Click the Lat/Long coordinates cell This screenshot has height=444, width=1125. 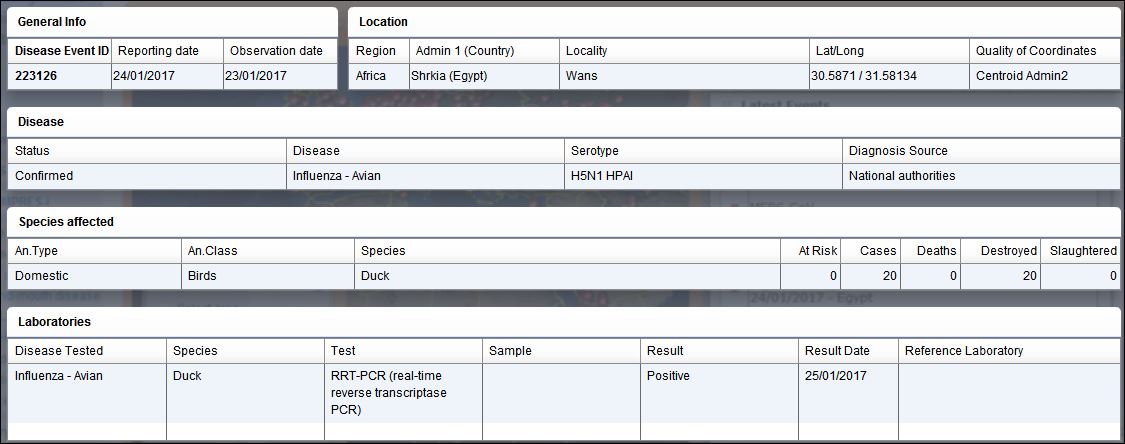889,76
